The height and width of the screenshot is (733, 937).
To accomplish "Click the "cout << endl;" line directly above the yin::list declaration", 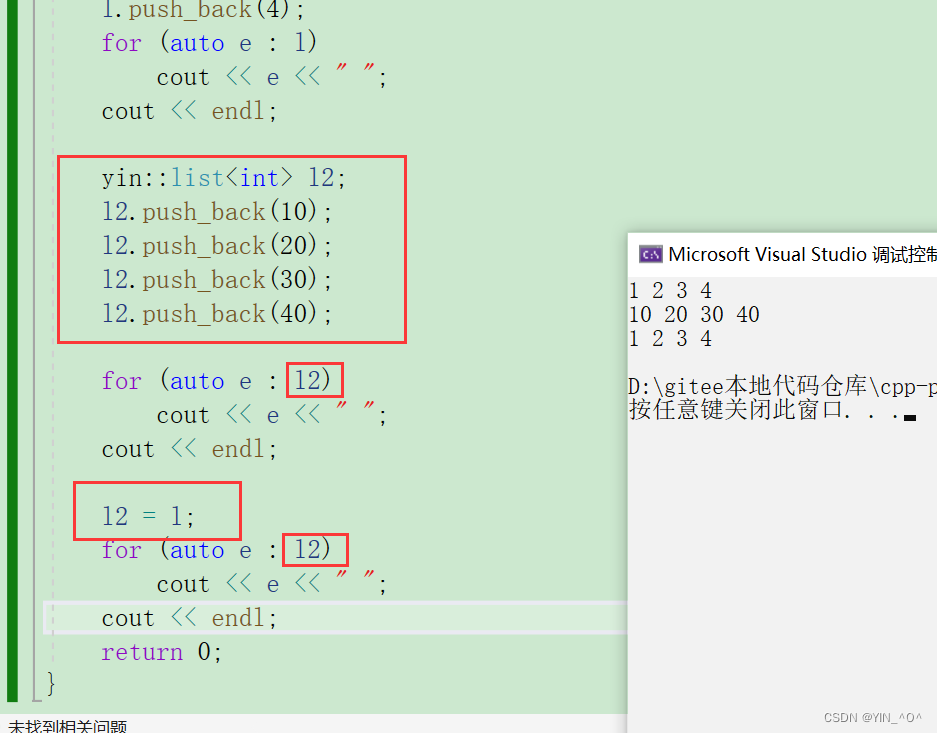I will point(189,111).
